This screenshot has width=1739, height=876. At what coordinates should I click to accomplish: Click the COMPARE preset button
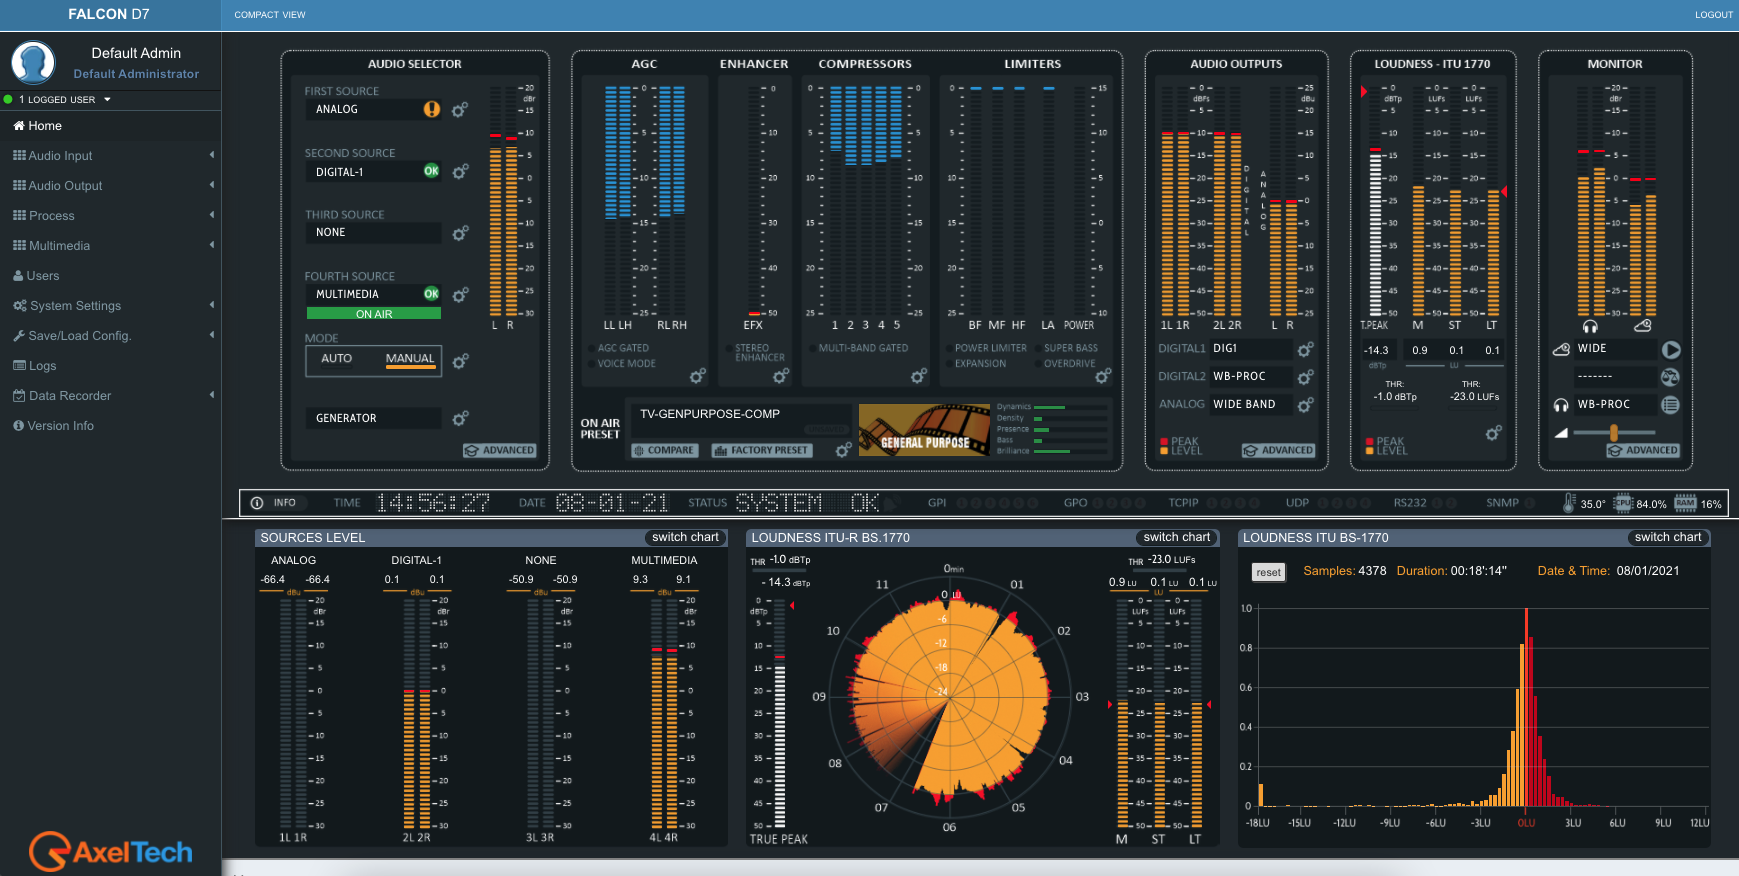click(664, 450)
